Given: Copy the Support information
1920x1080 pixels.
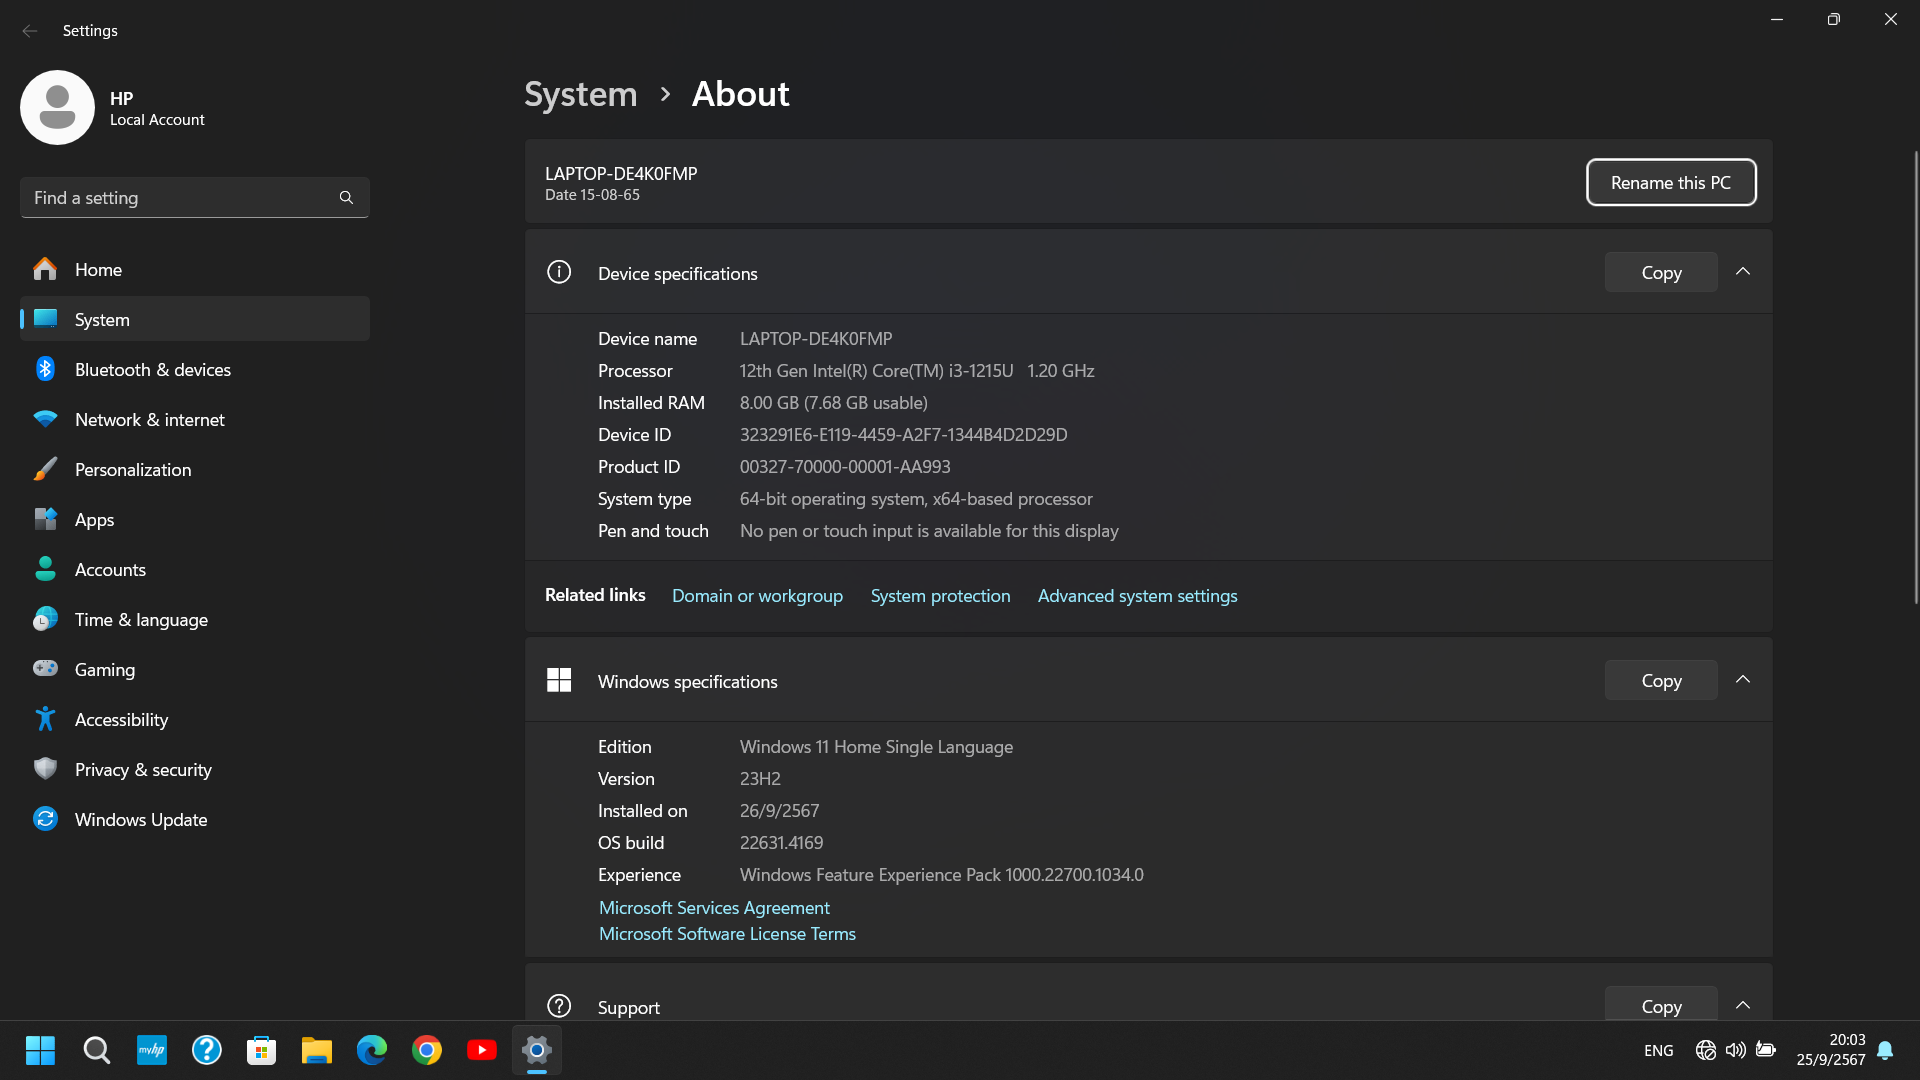Looking at the screenshot, I should pyautogui.click(x=1661, y=1004).
